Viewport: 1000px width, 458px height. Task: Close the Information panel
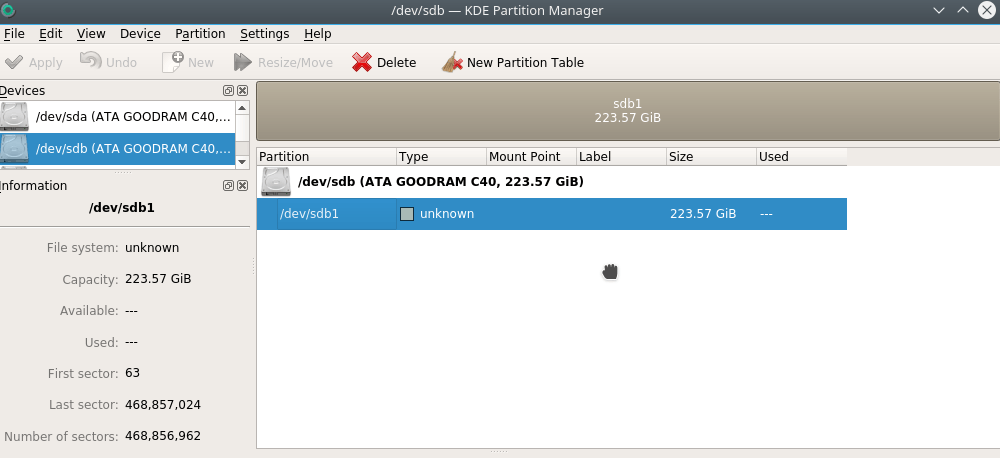point(242,186)
